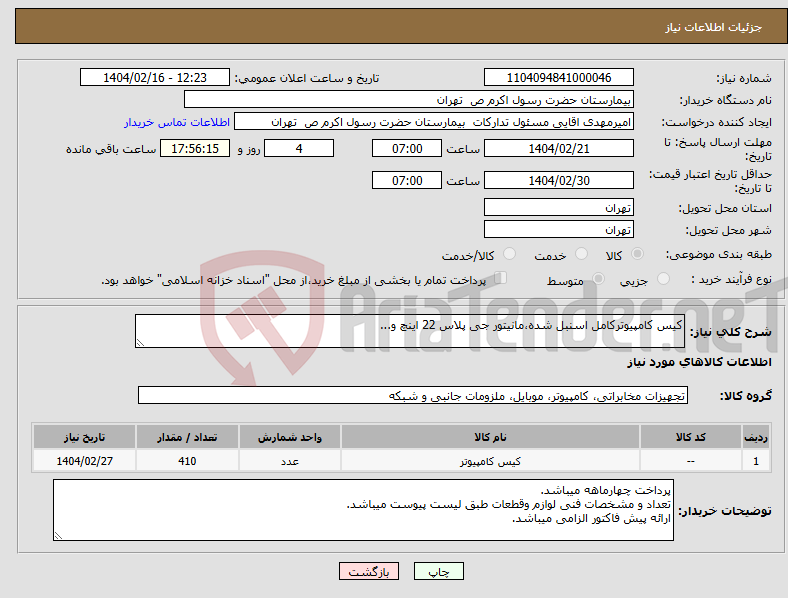Click the شرح کلی نیاز label
This screenshot has width=788, height=598.
730,332
